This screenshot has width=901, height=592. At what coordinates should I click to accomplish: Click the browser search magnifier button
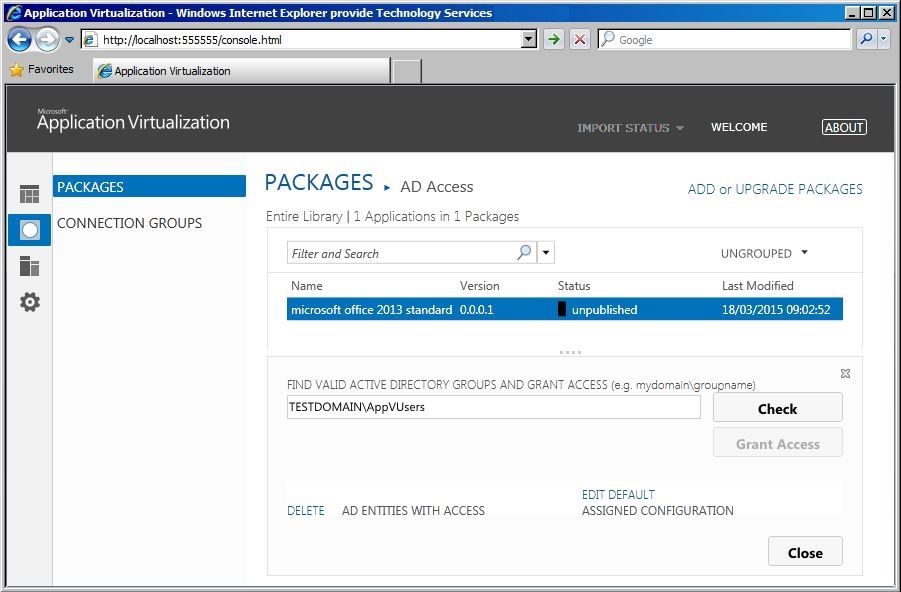click(x=866, y=40)
